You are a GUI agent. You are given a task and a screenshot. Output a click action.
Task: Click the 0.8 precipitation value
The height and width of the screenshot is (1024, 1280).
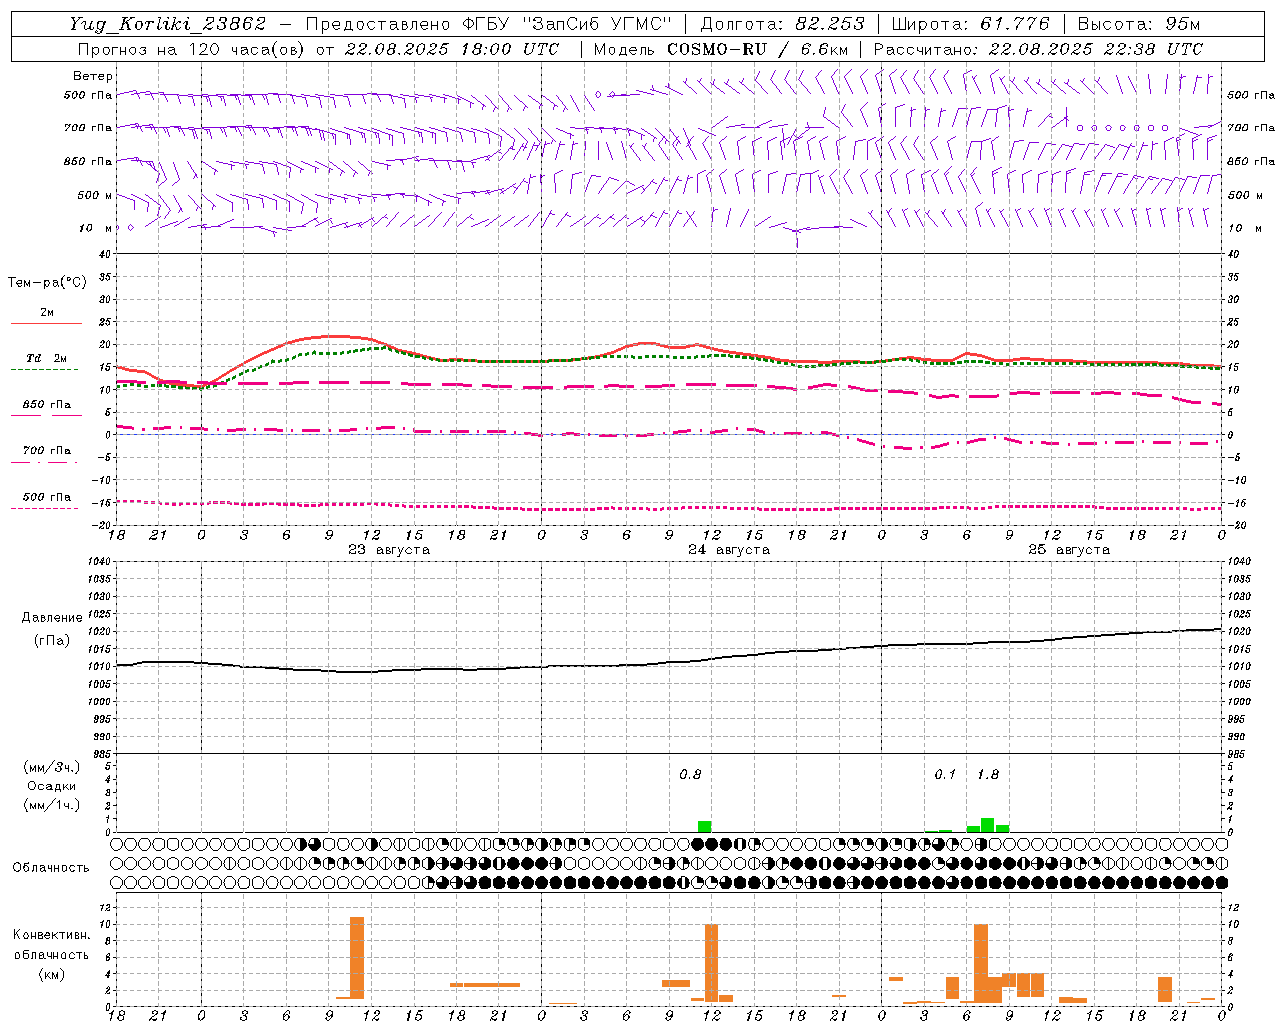pos(690,774)
